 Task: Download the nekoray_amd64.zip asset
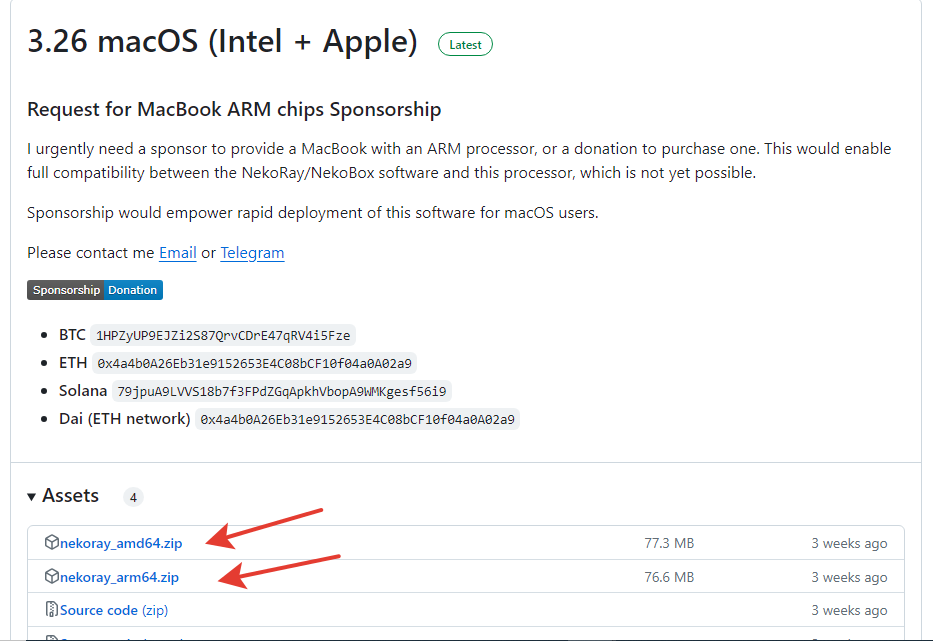121,544
